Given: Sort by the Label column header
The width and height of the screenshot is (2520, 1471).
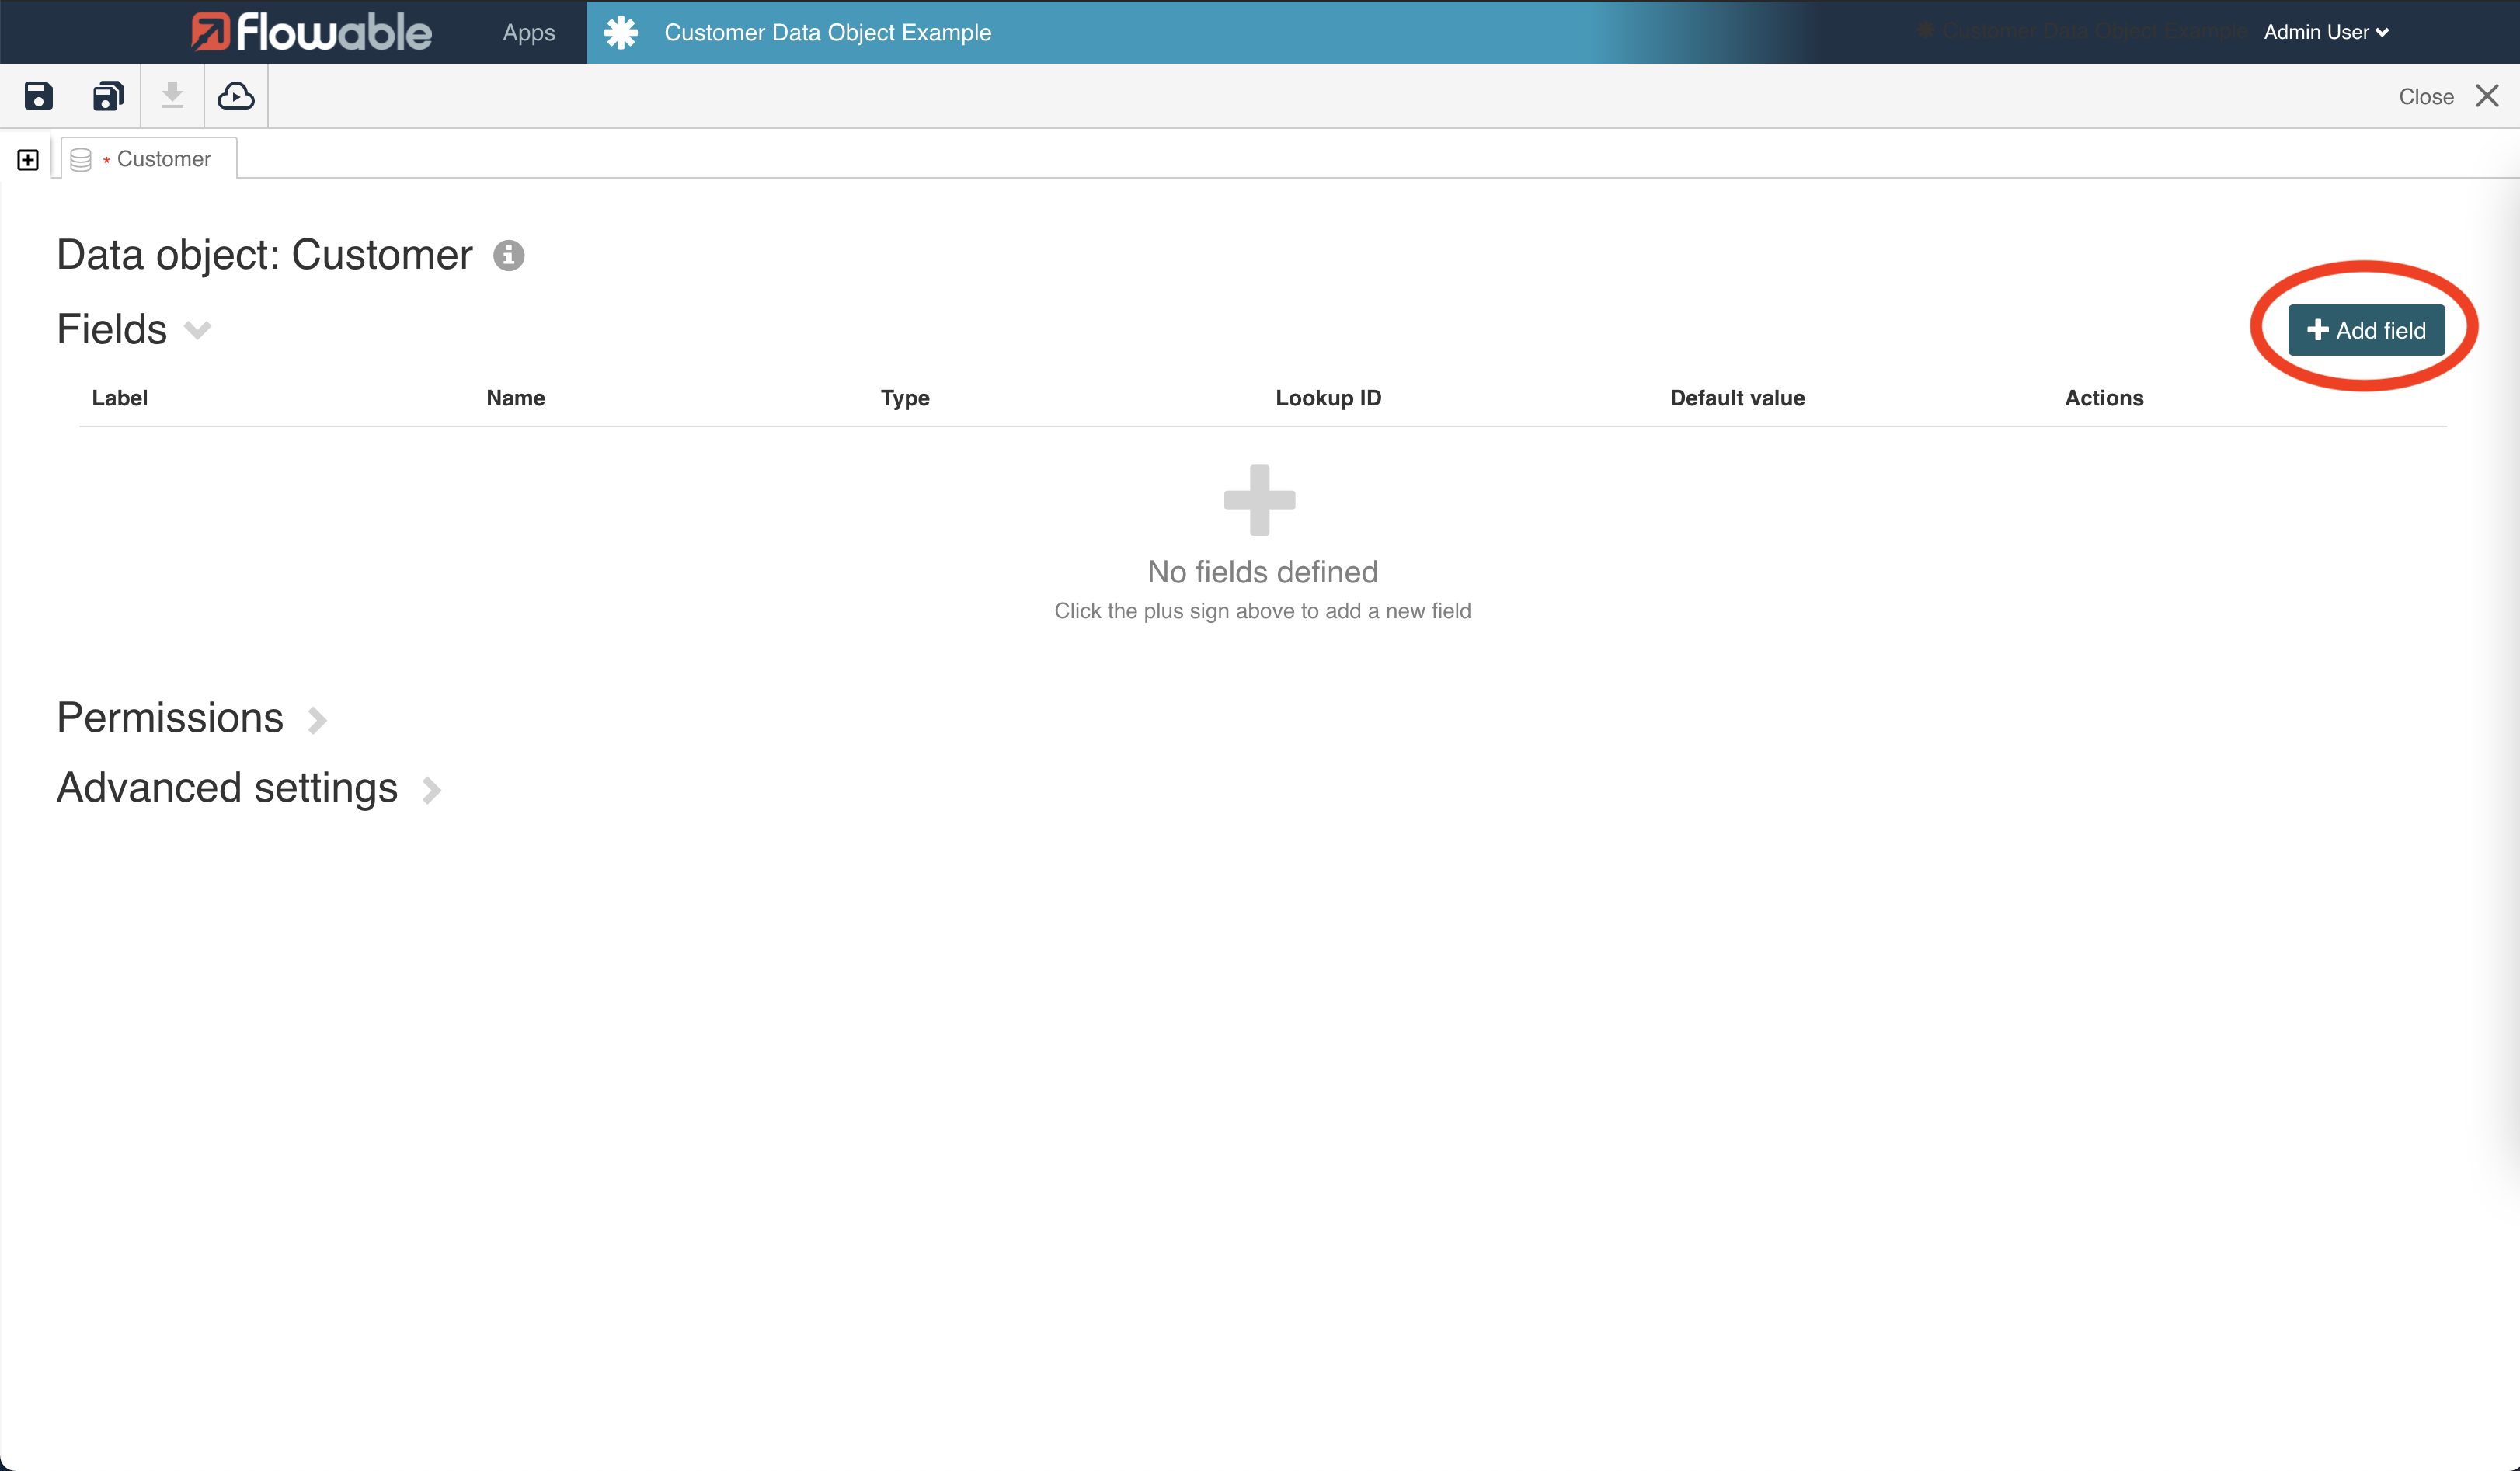Looking at the screenshot, I should click(119, 397).
